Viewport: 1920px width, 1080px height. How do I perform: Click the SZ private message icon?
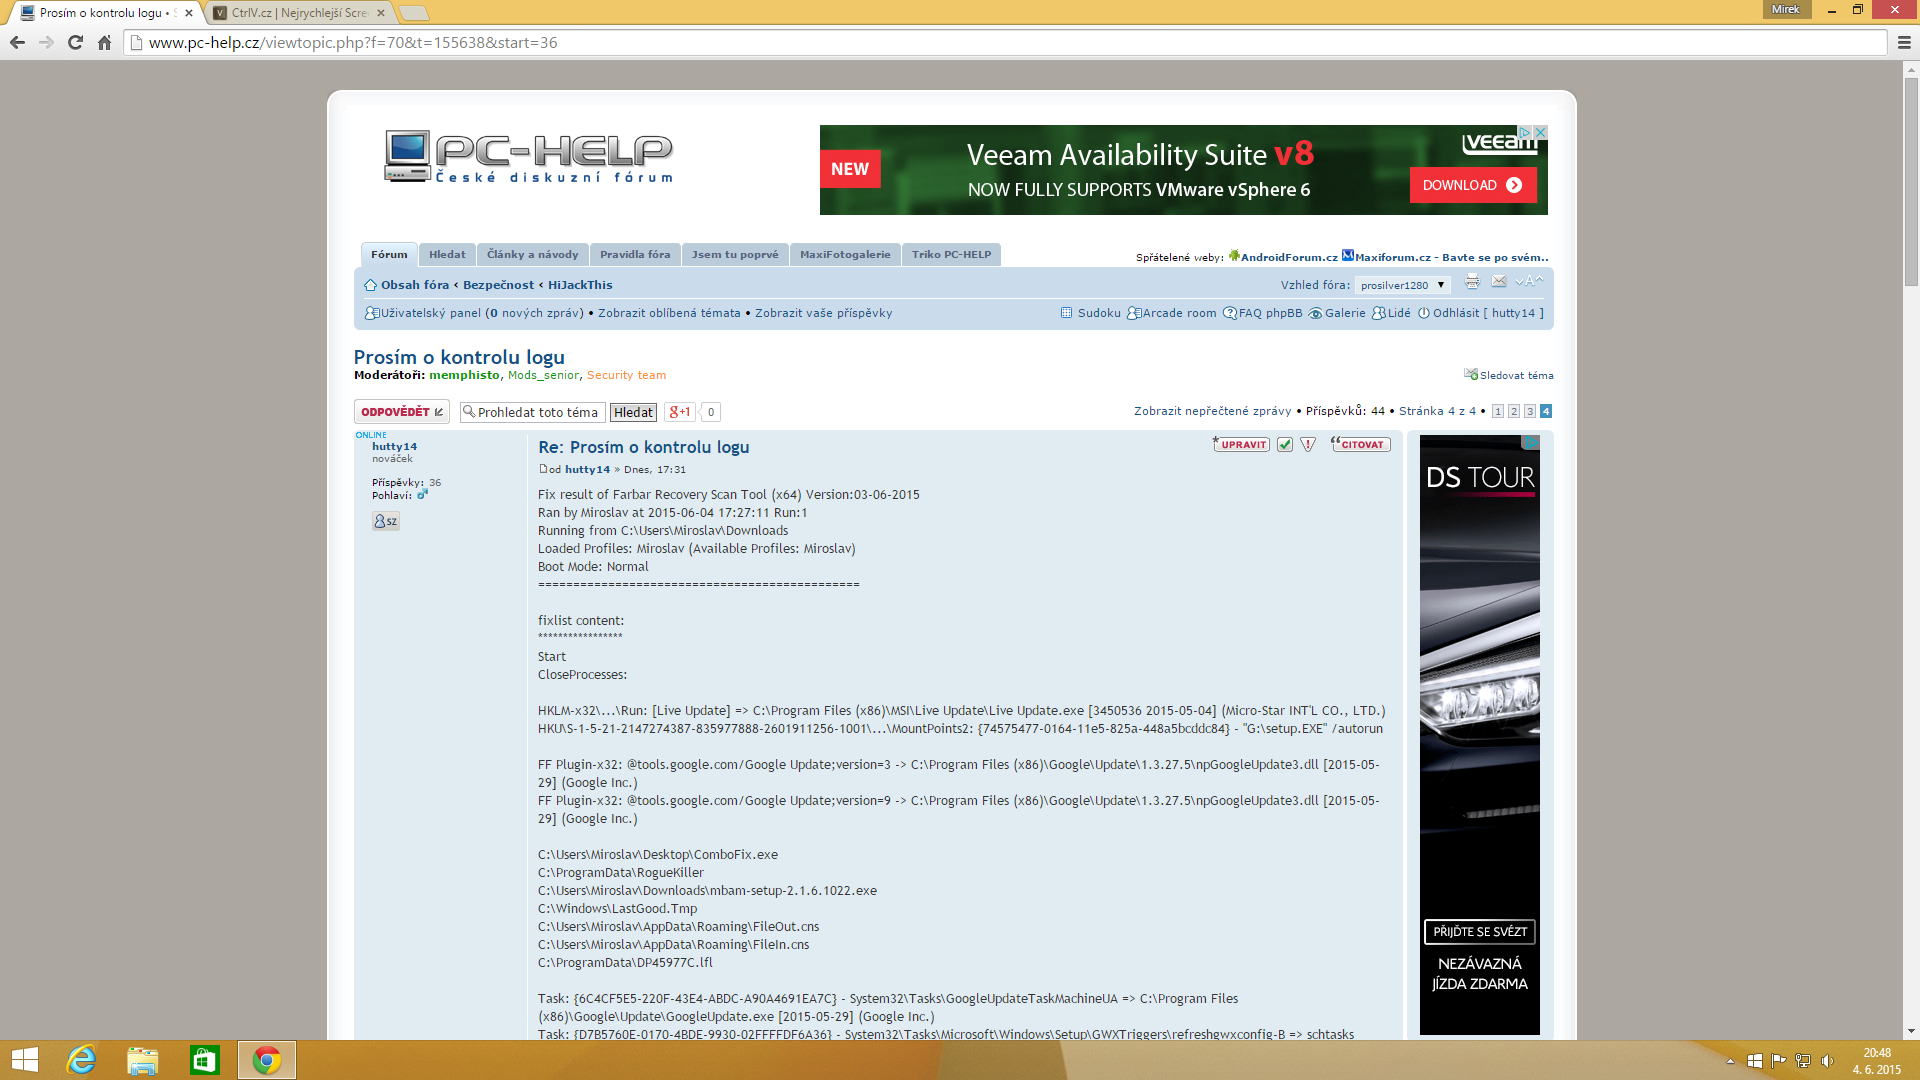point(385,521)
